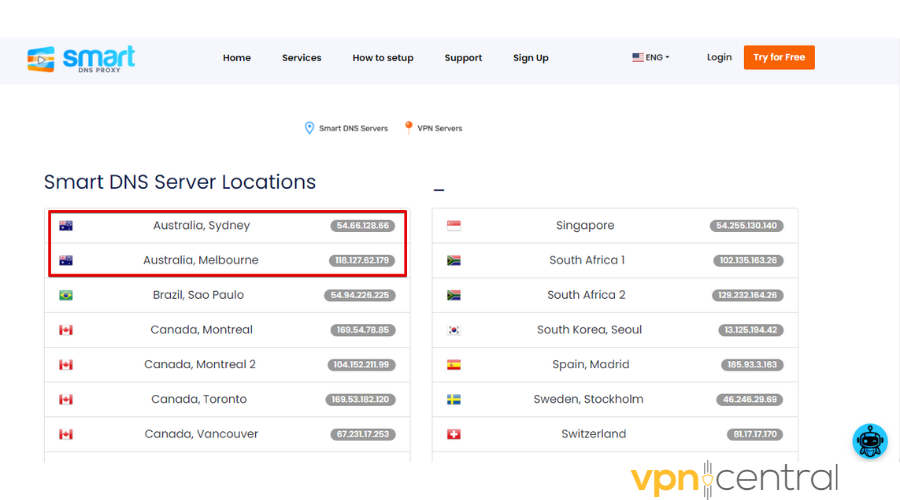900x500 pixels.
Task: Click the chatbot robot icon
Action: [x=870, y=441]
